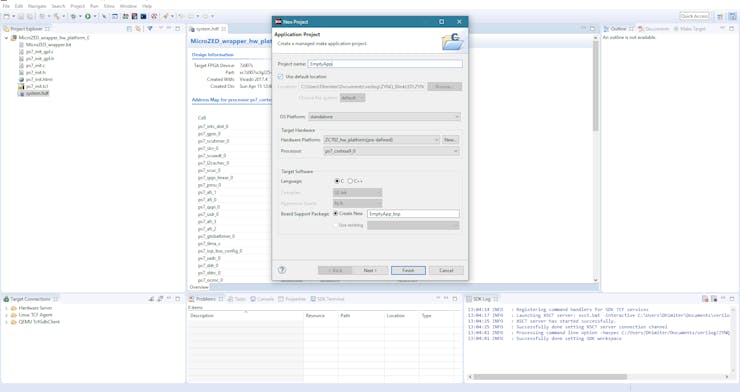740x392 pixels.
Task: Click the green Run toolbar icon
Action: pyautogui.click(x=87, y=16)
